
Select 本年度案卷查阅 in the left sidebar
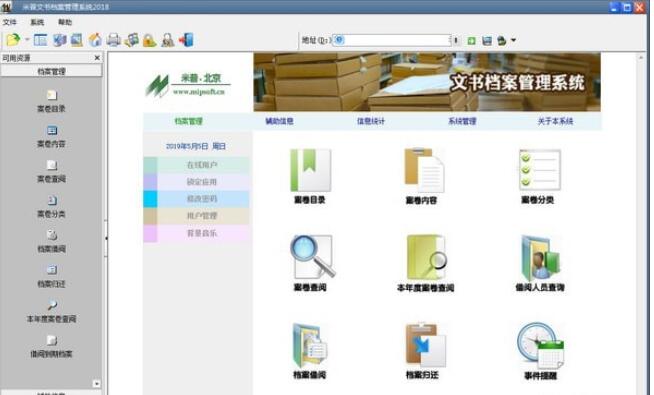coord(51,312)
